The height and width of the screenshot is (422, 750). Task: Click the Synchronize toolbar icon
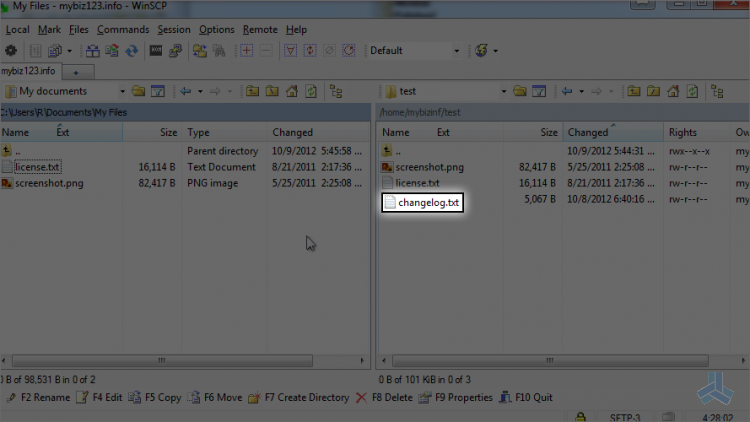pyautogui.click(x=112, y=50)
